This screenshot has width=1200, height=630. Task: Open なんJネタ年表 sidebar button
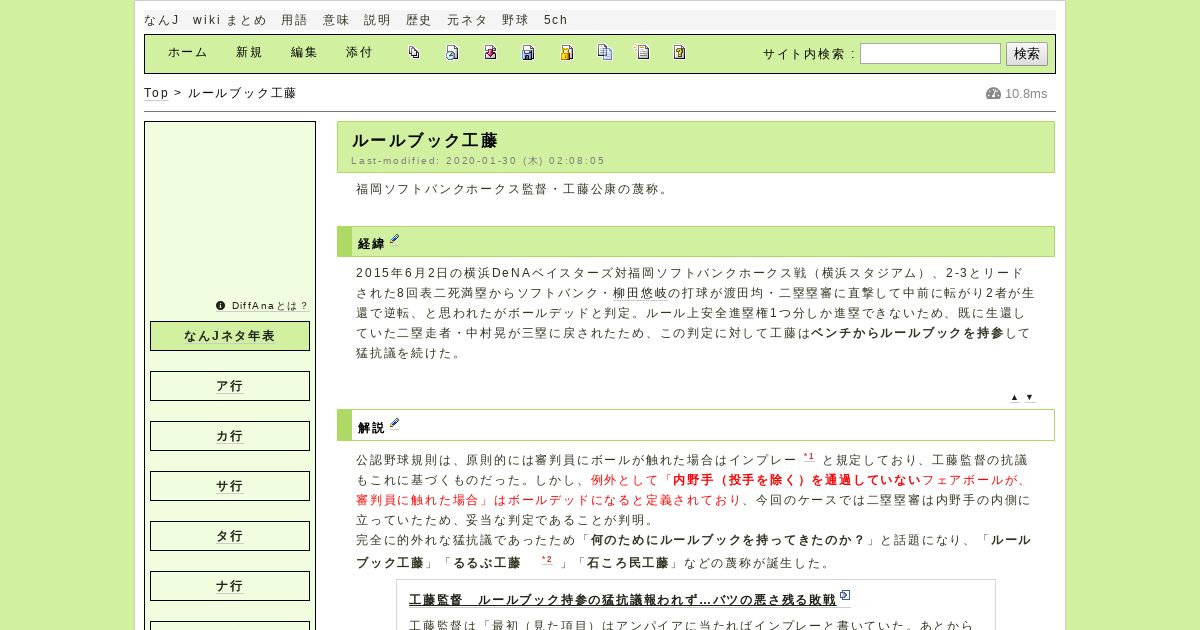pos(230,336)
